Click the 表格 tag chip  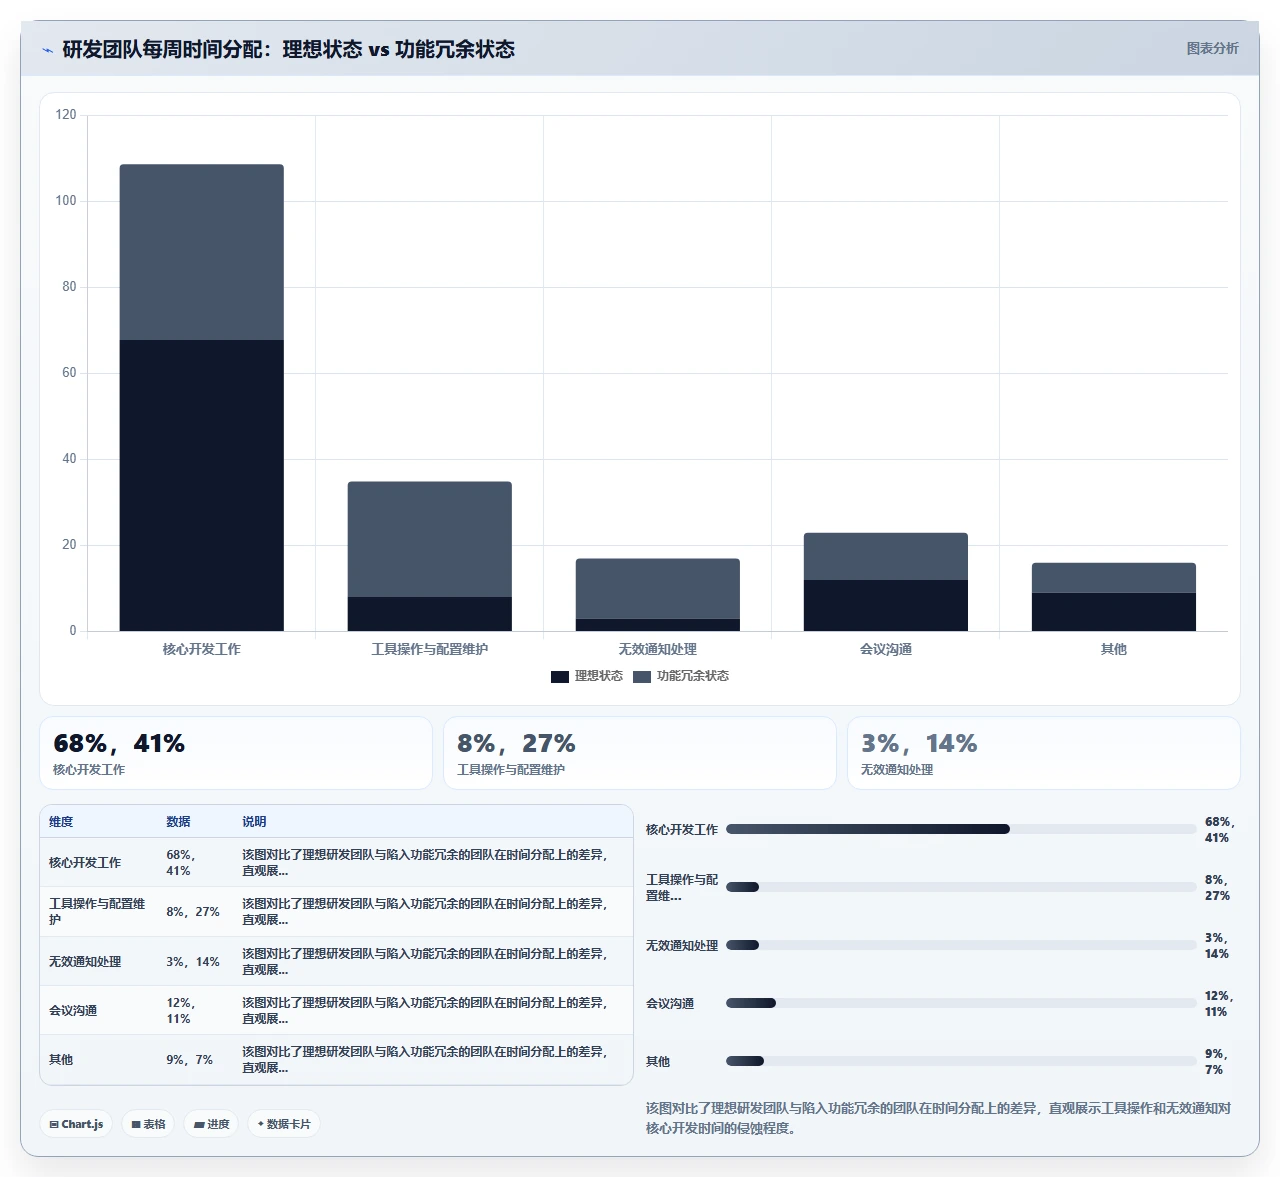[x=148, y=1124]
